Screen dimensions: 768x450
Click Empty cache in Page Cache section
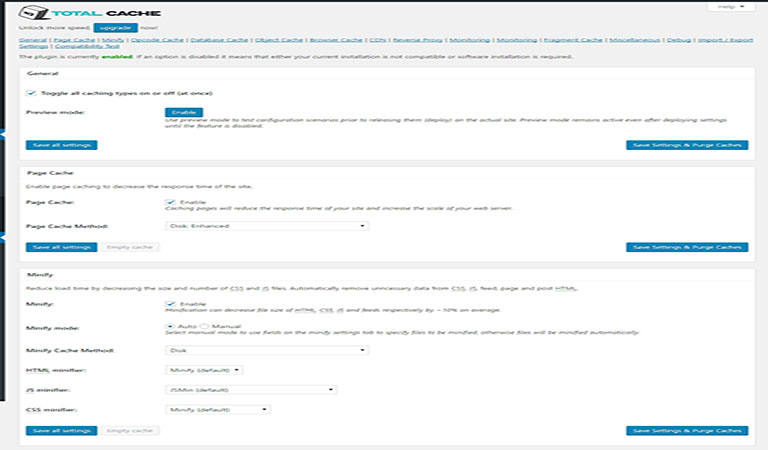pyautogui.click(x=130, y=247)
